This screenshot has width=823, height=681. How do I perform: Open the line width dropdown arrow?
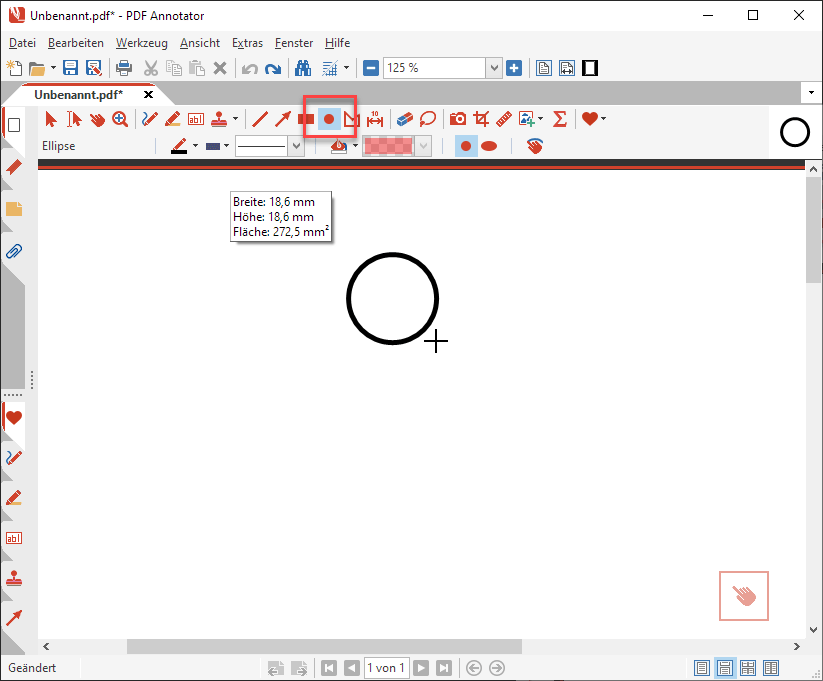[226, 146]
